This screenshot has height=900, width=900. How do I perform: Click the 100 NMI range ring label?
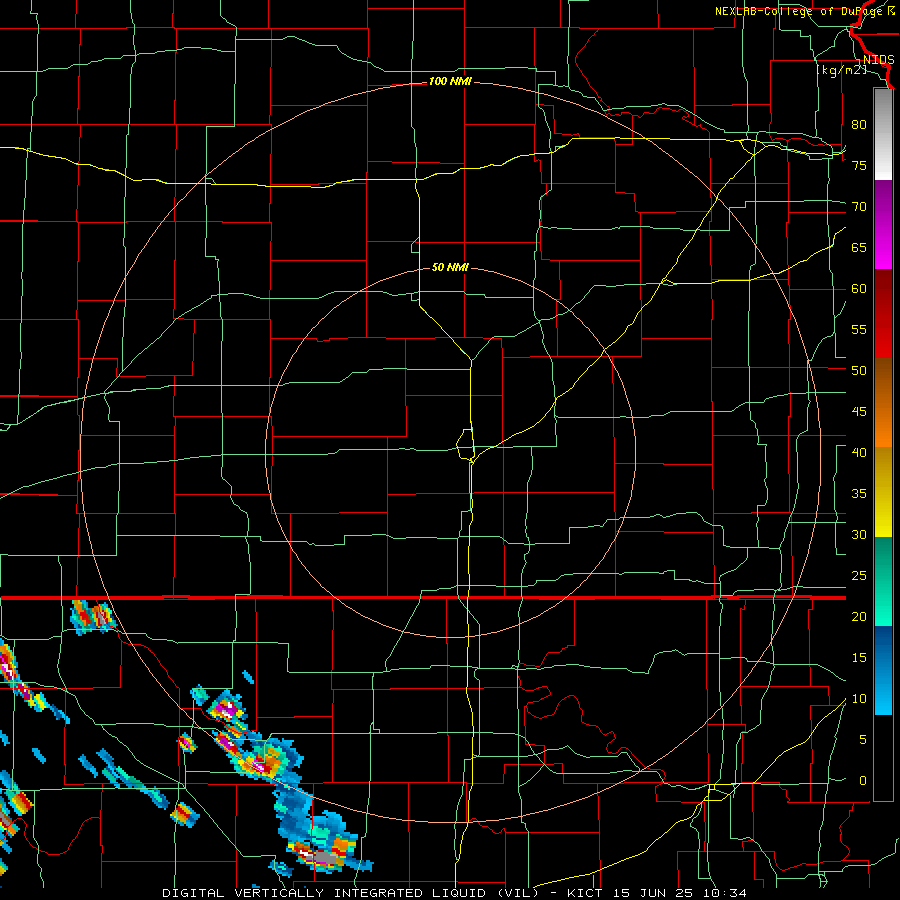click(x=450, y=82)
